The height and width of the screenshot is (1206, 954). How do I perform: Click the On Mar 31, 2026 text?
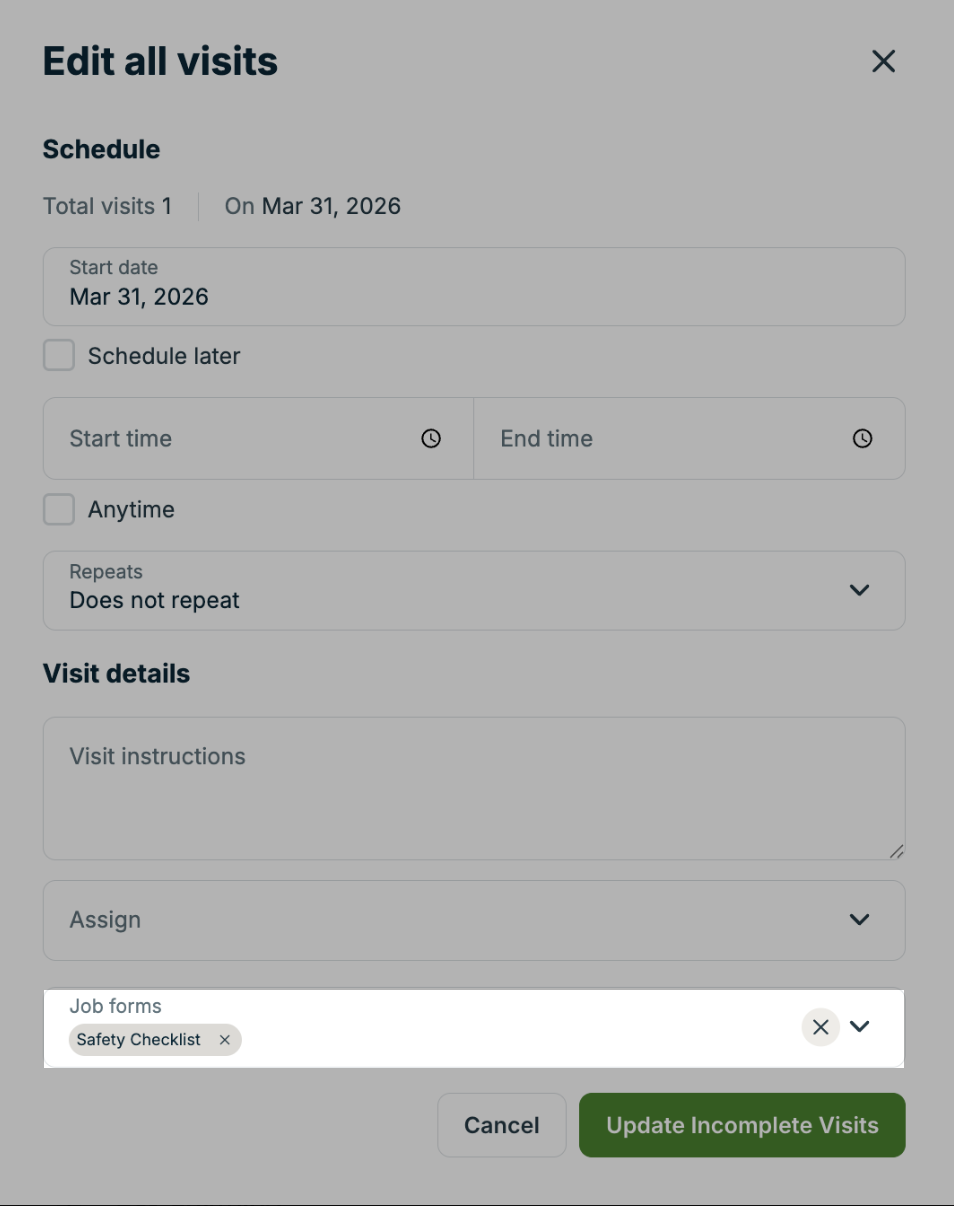(x=313, y=206)
